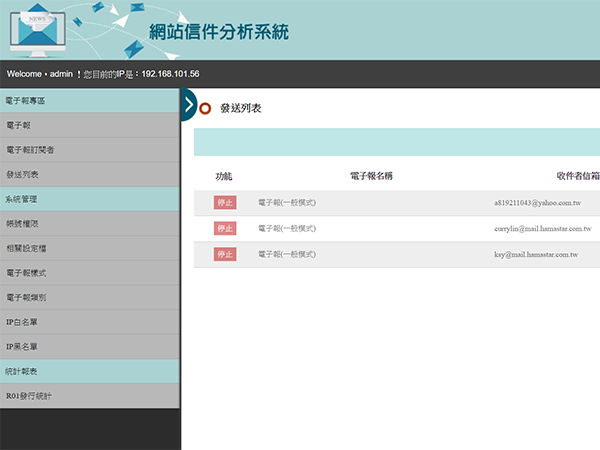Select 發送列表 in the sidebar
This screenshot has width=600, height=450.
pos(90,174)
